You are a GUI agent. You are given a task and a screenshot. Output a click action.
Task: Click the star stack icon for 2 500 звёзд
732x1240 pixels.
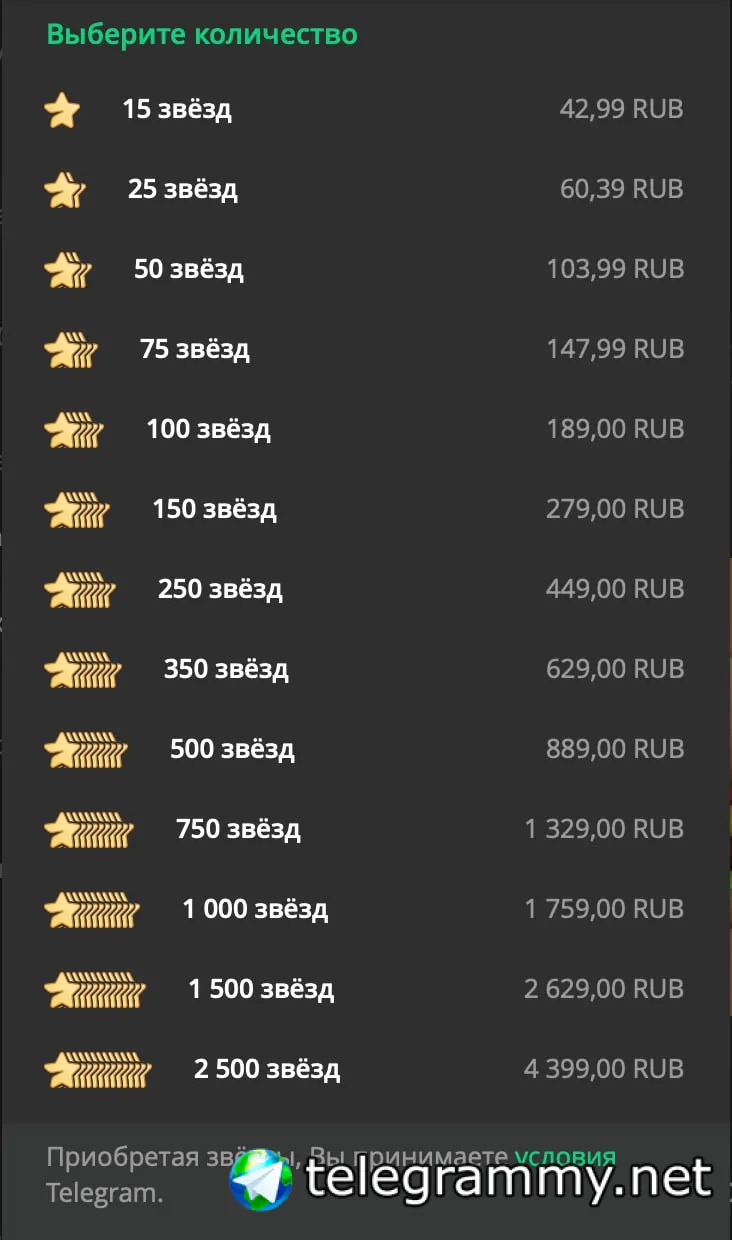[98, 1069]
